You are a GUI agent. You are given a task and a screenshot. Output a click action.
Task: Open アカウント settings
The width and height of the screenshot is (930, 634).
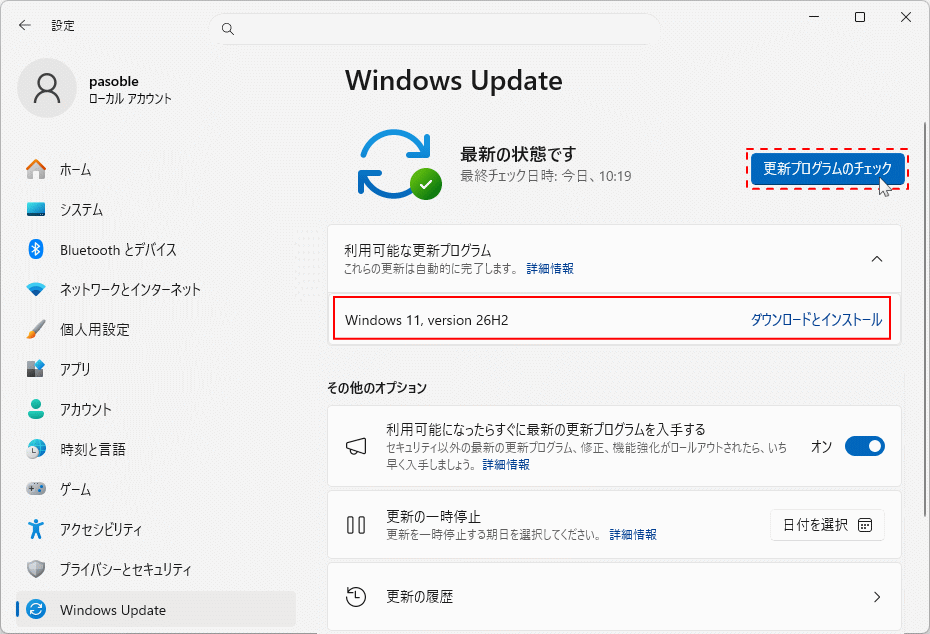(x=85, y=409)
